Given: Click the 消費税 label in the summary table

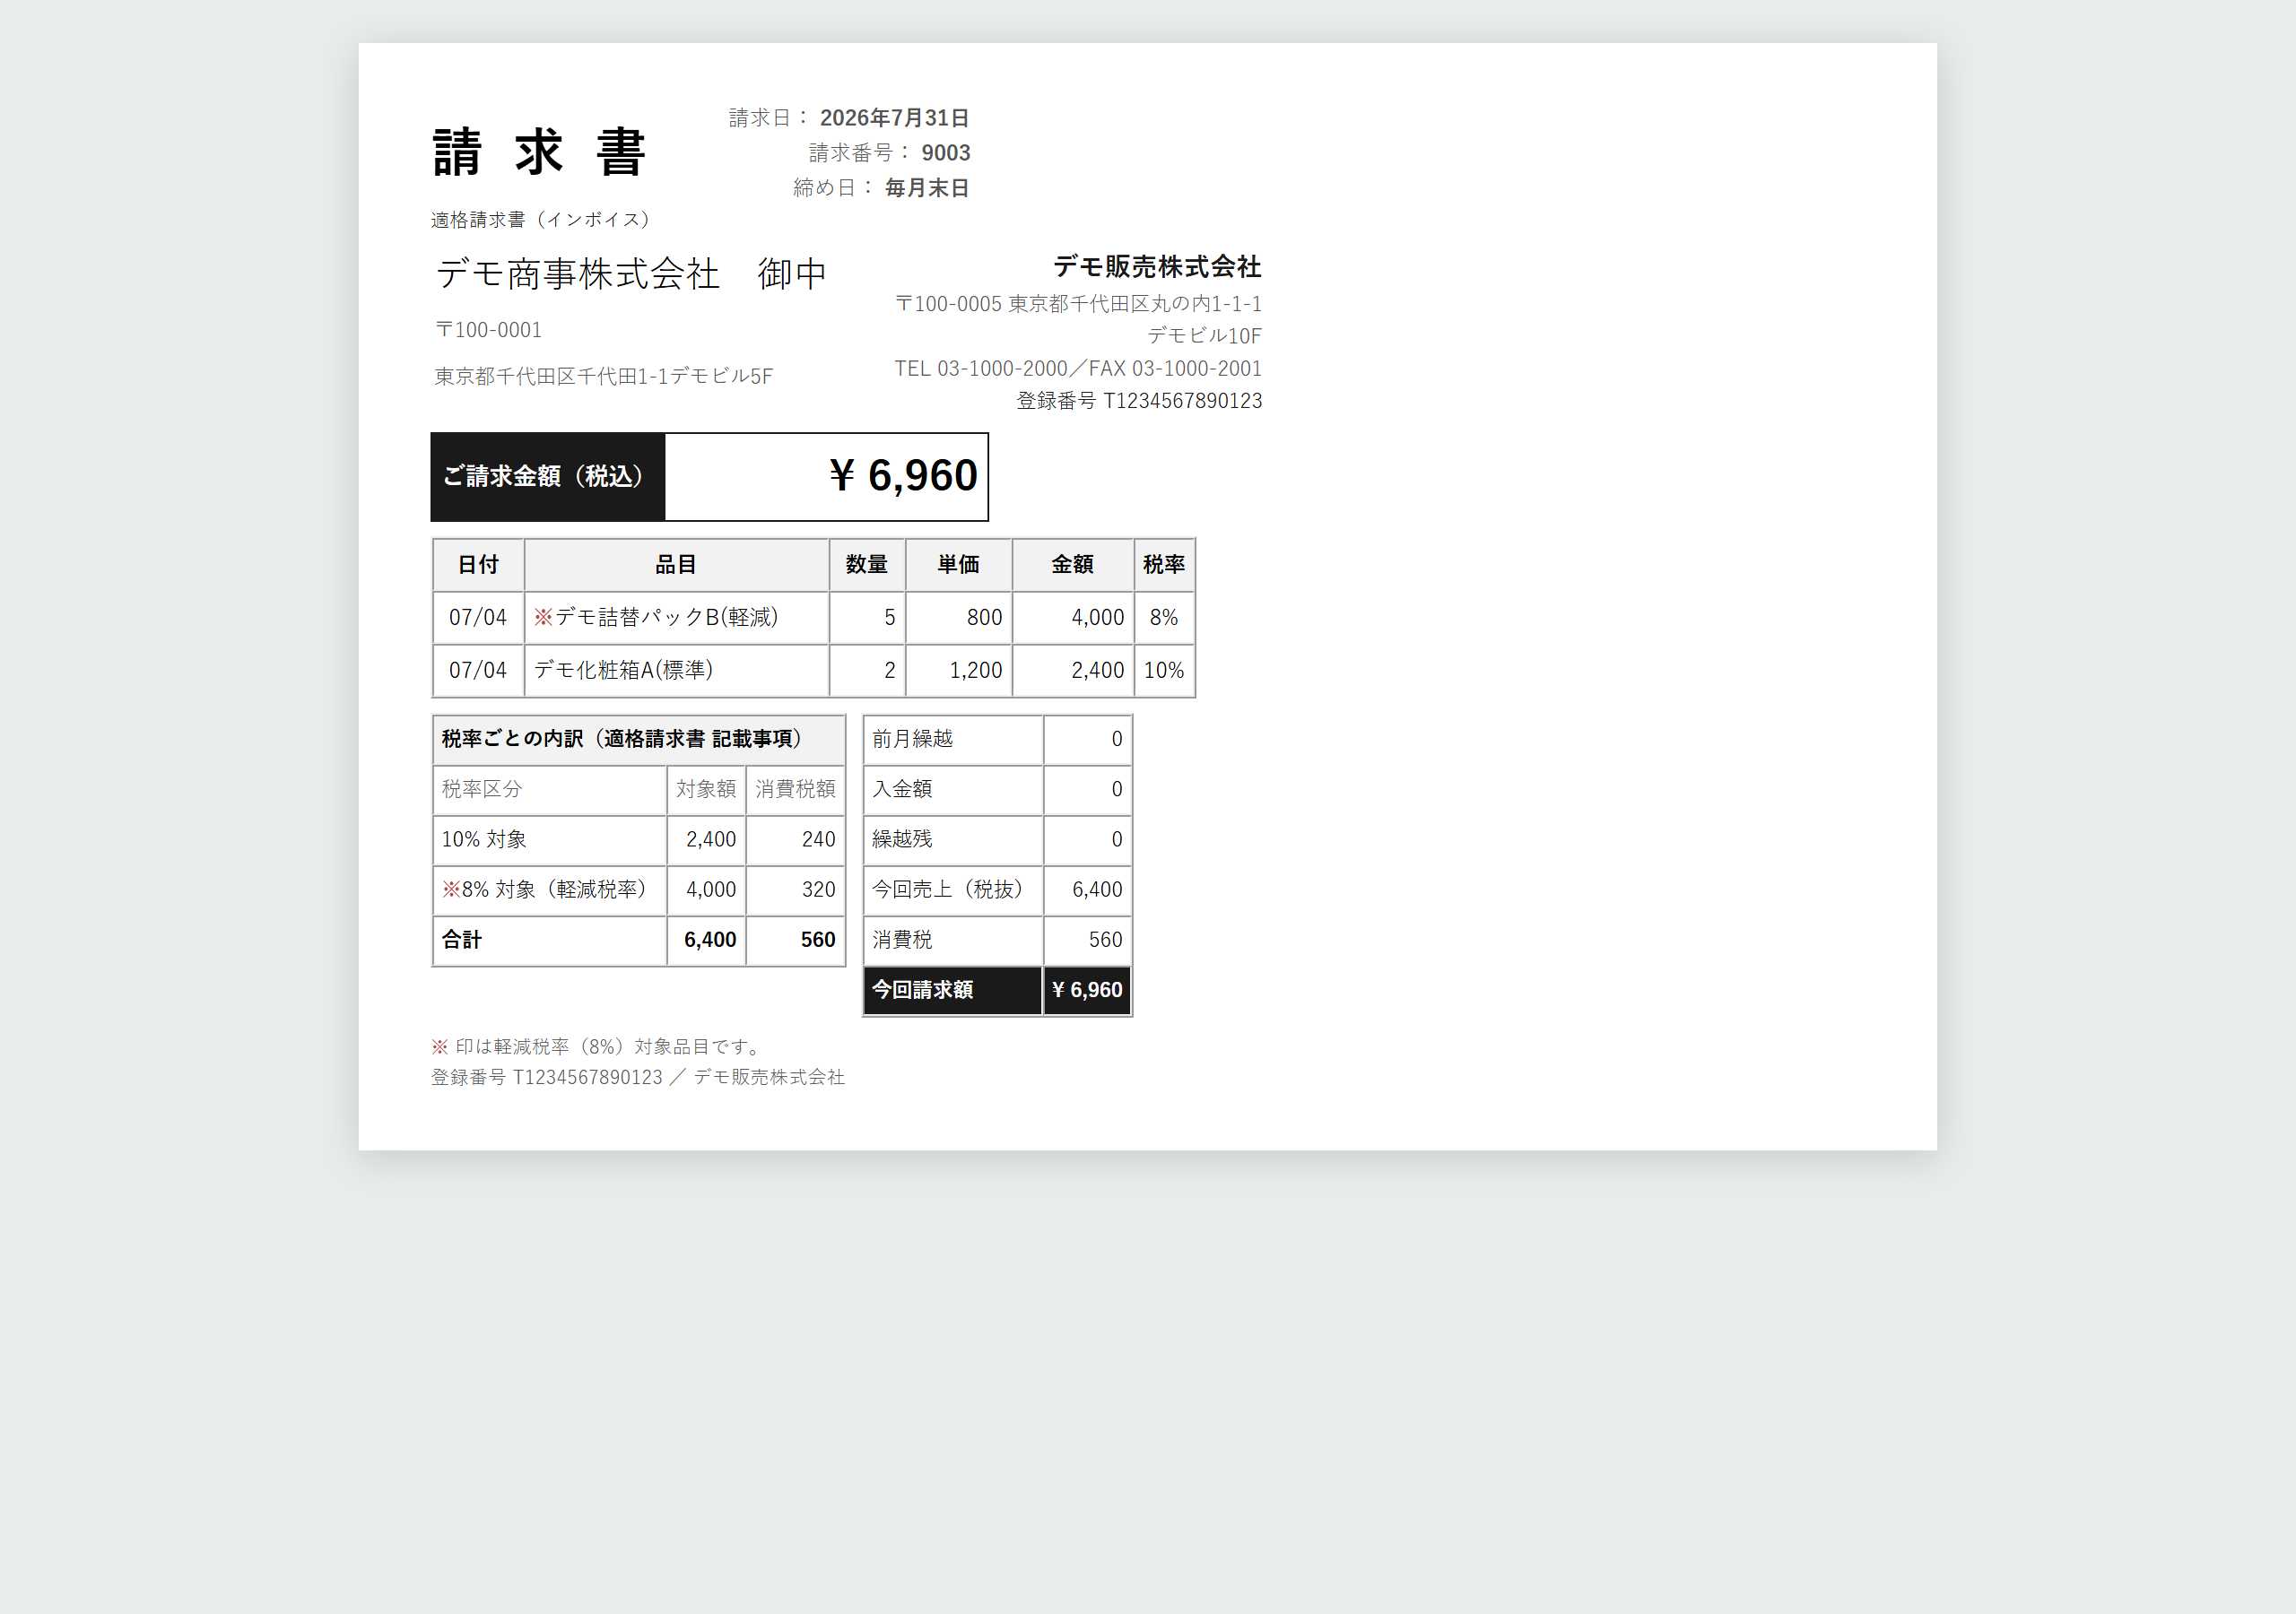Looking at the screenshot, I should [x=953, y=941].
